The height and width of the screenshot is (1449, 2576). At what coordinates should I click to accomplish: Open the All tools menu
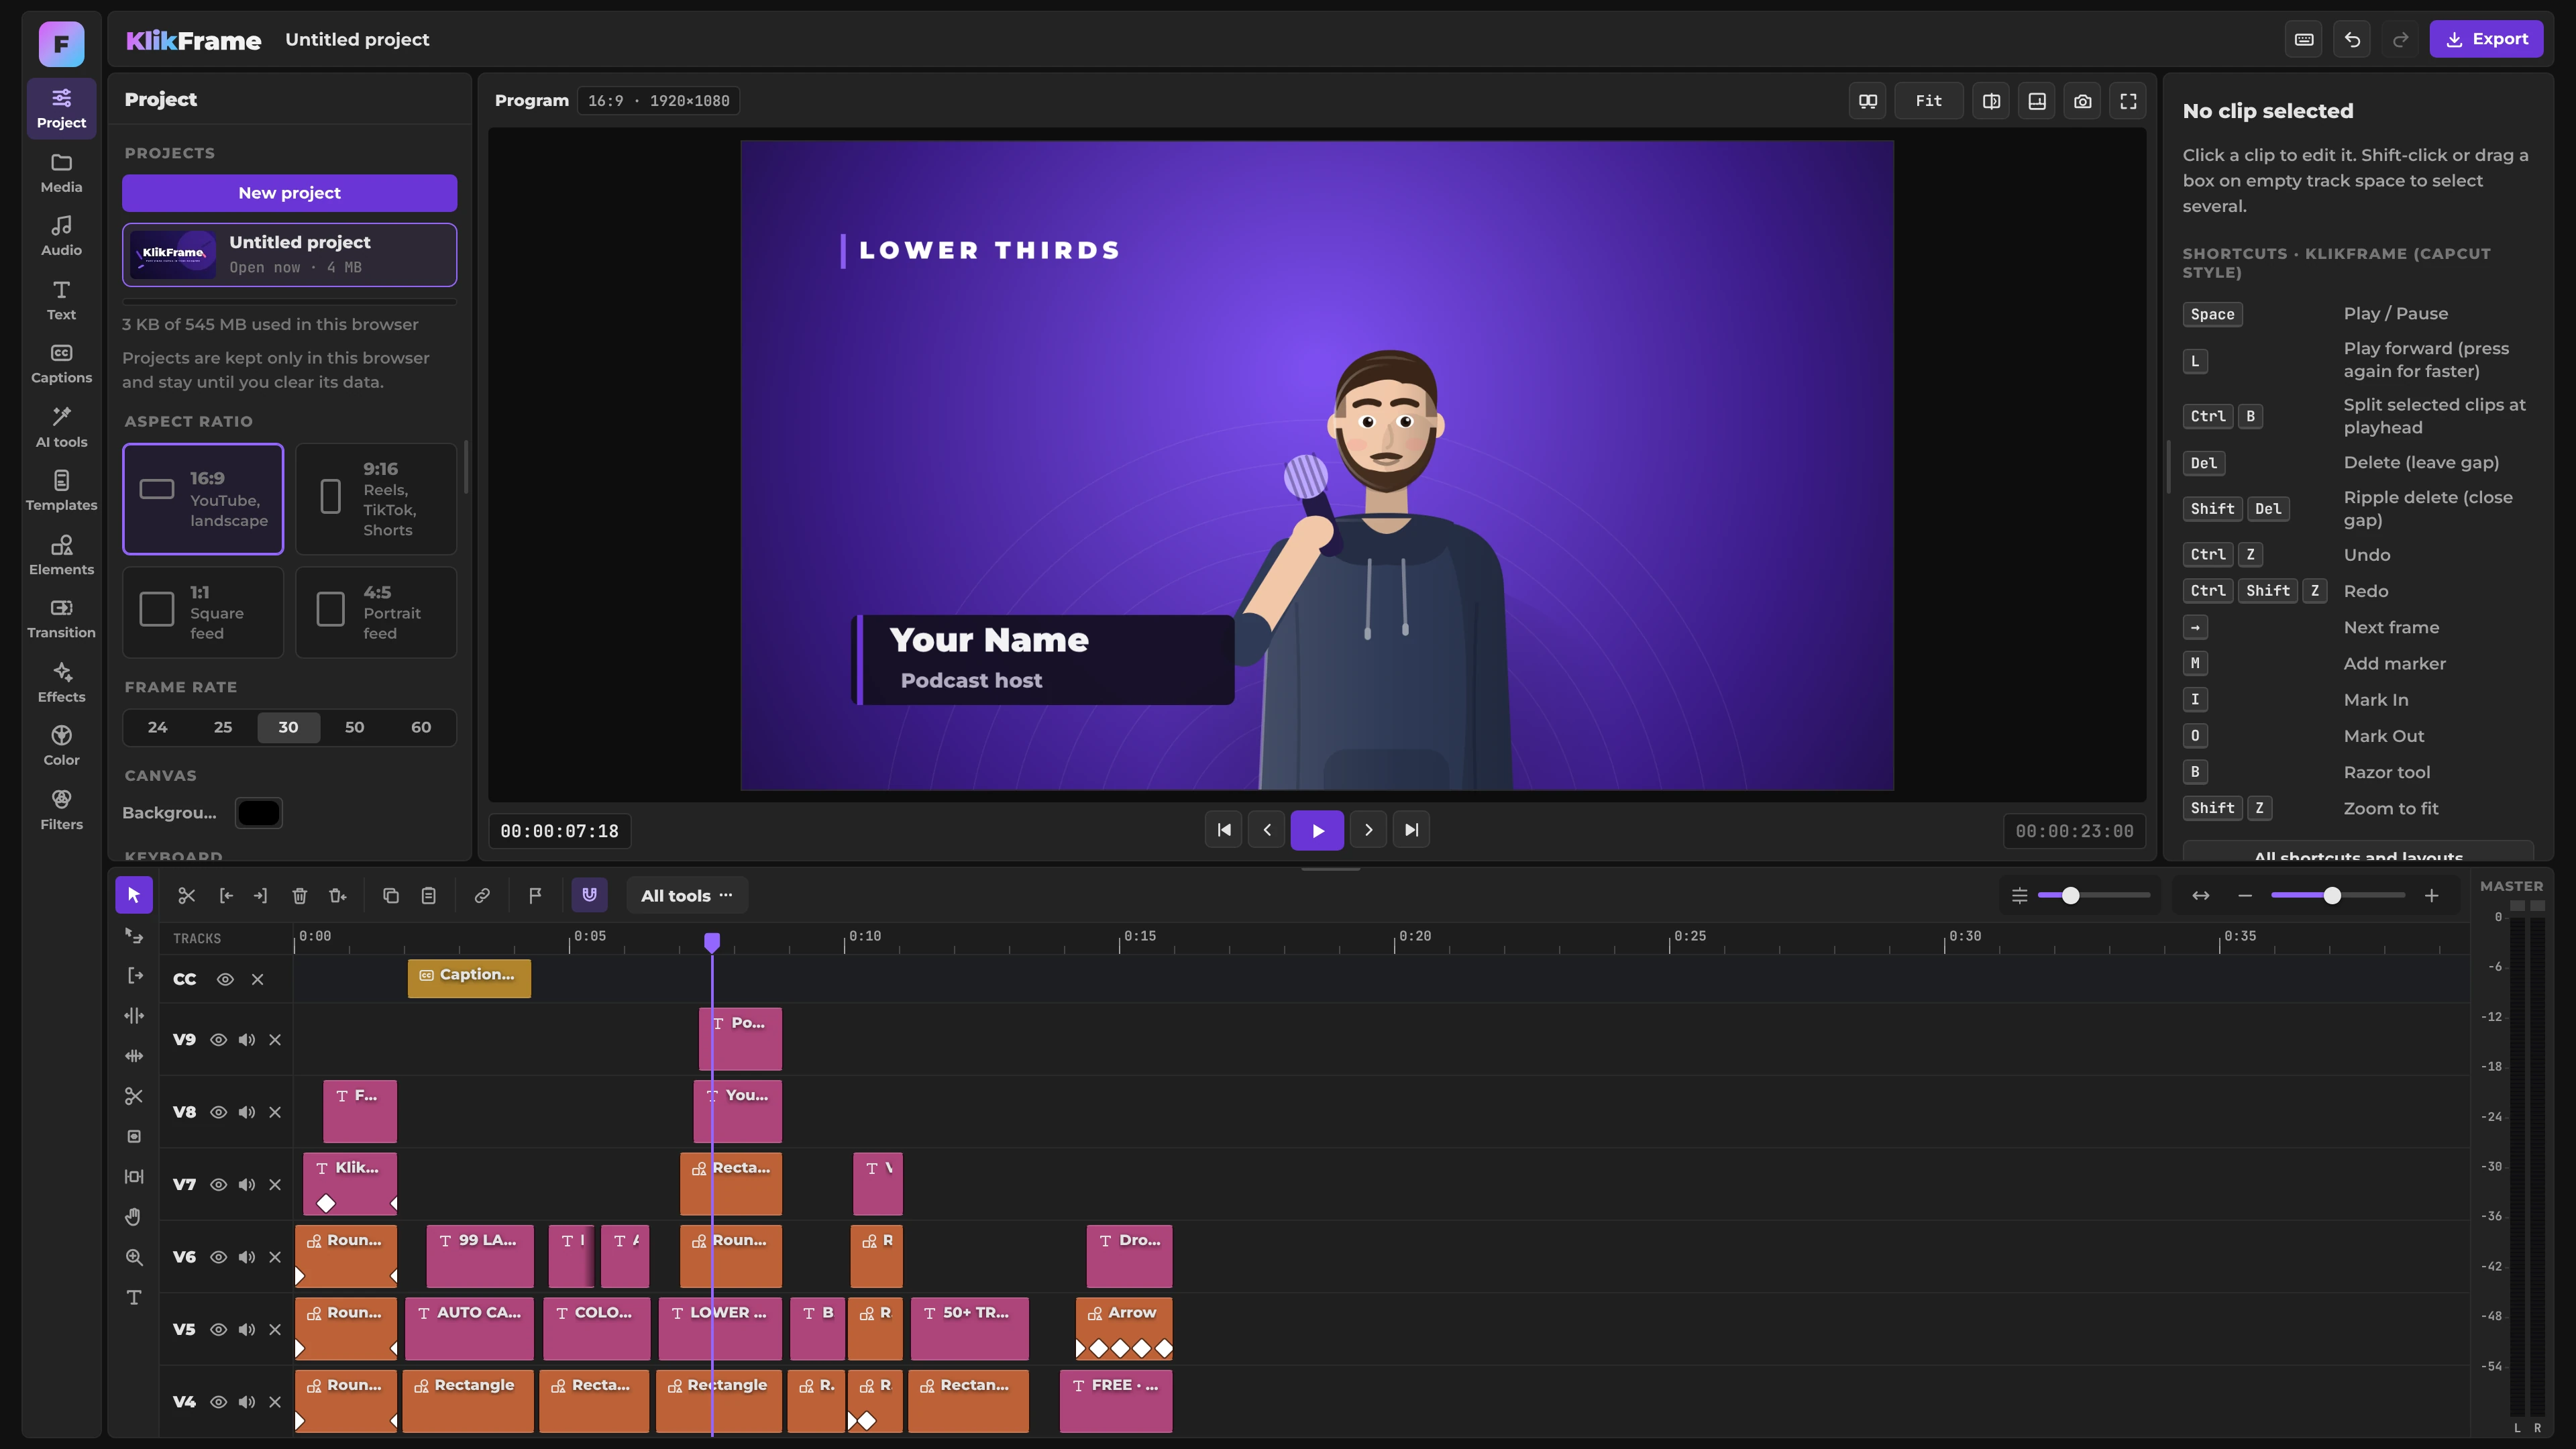pyautogui.click(x=687, y=896)
